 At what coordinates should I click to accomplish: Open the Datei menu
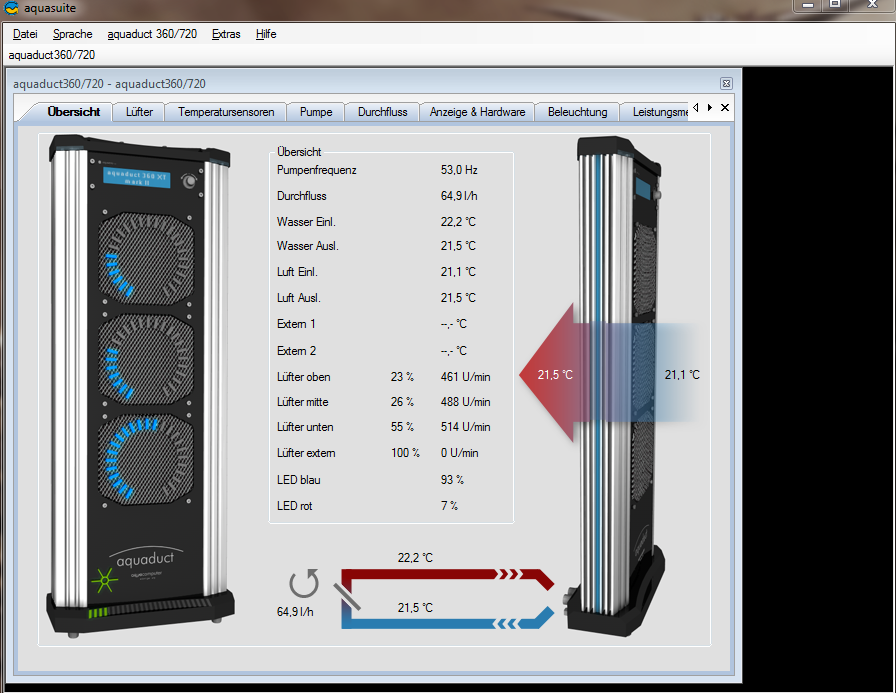tap(25, 34)
